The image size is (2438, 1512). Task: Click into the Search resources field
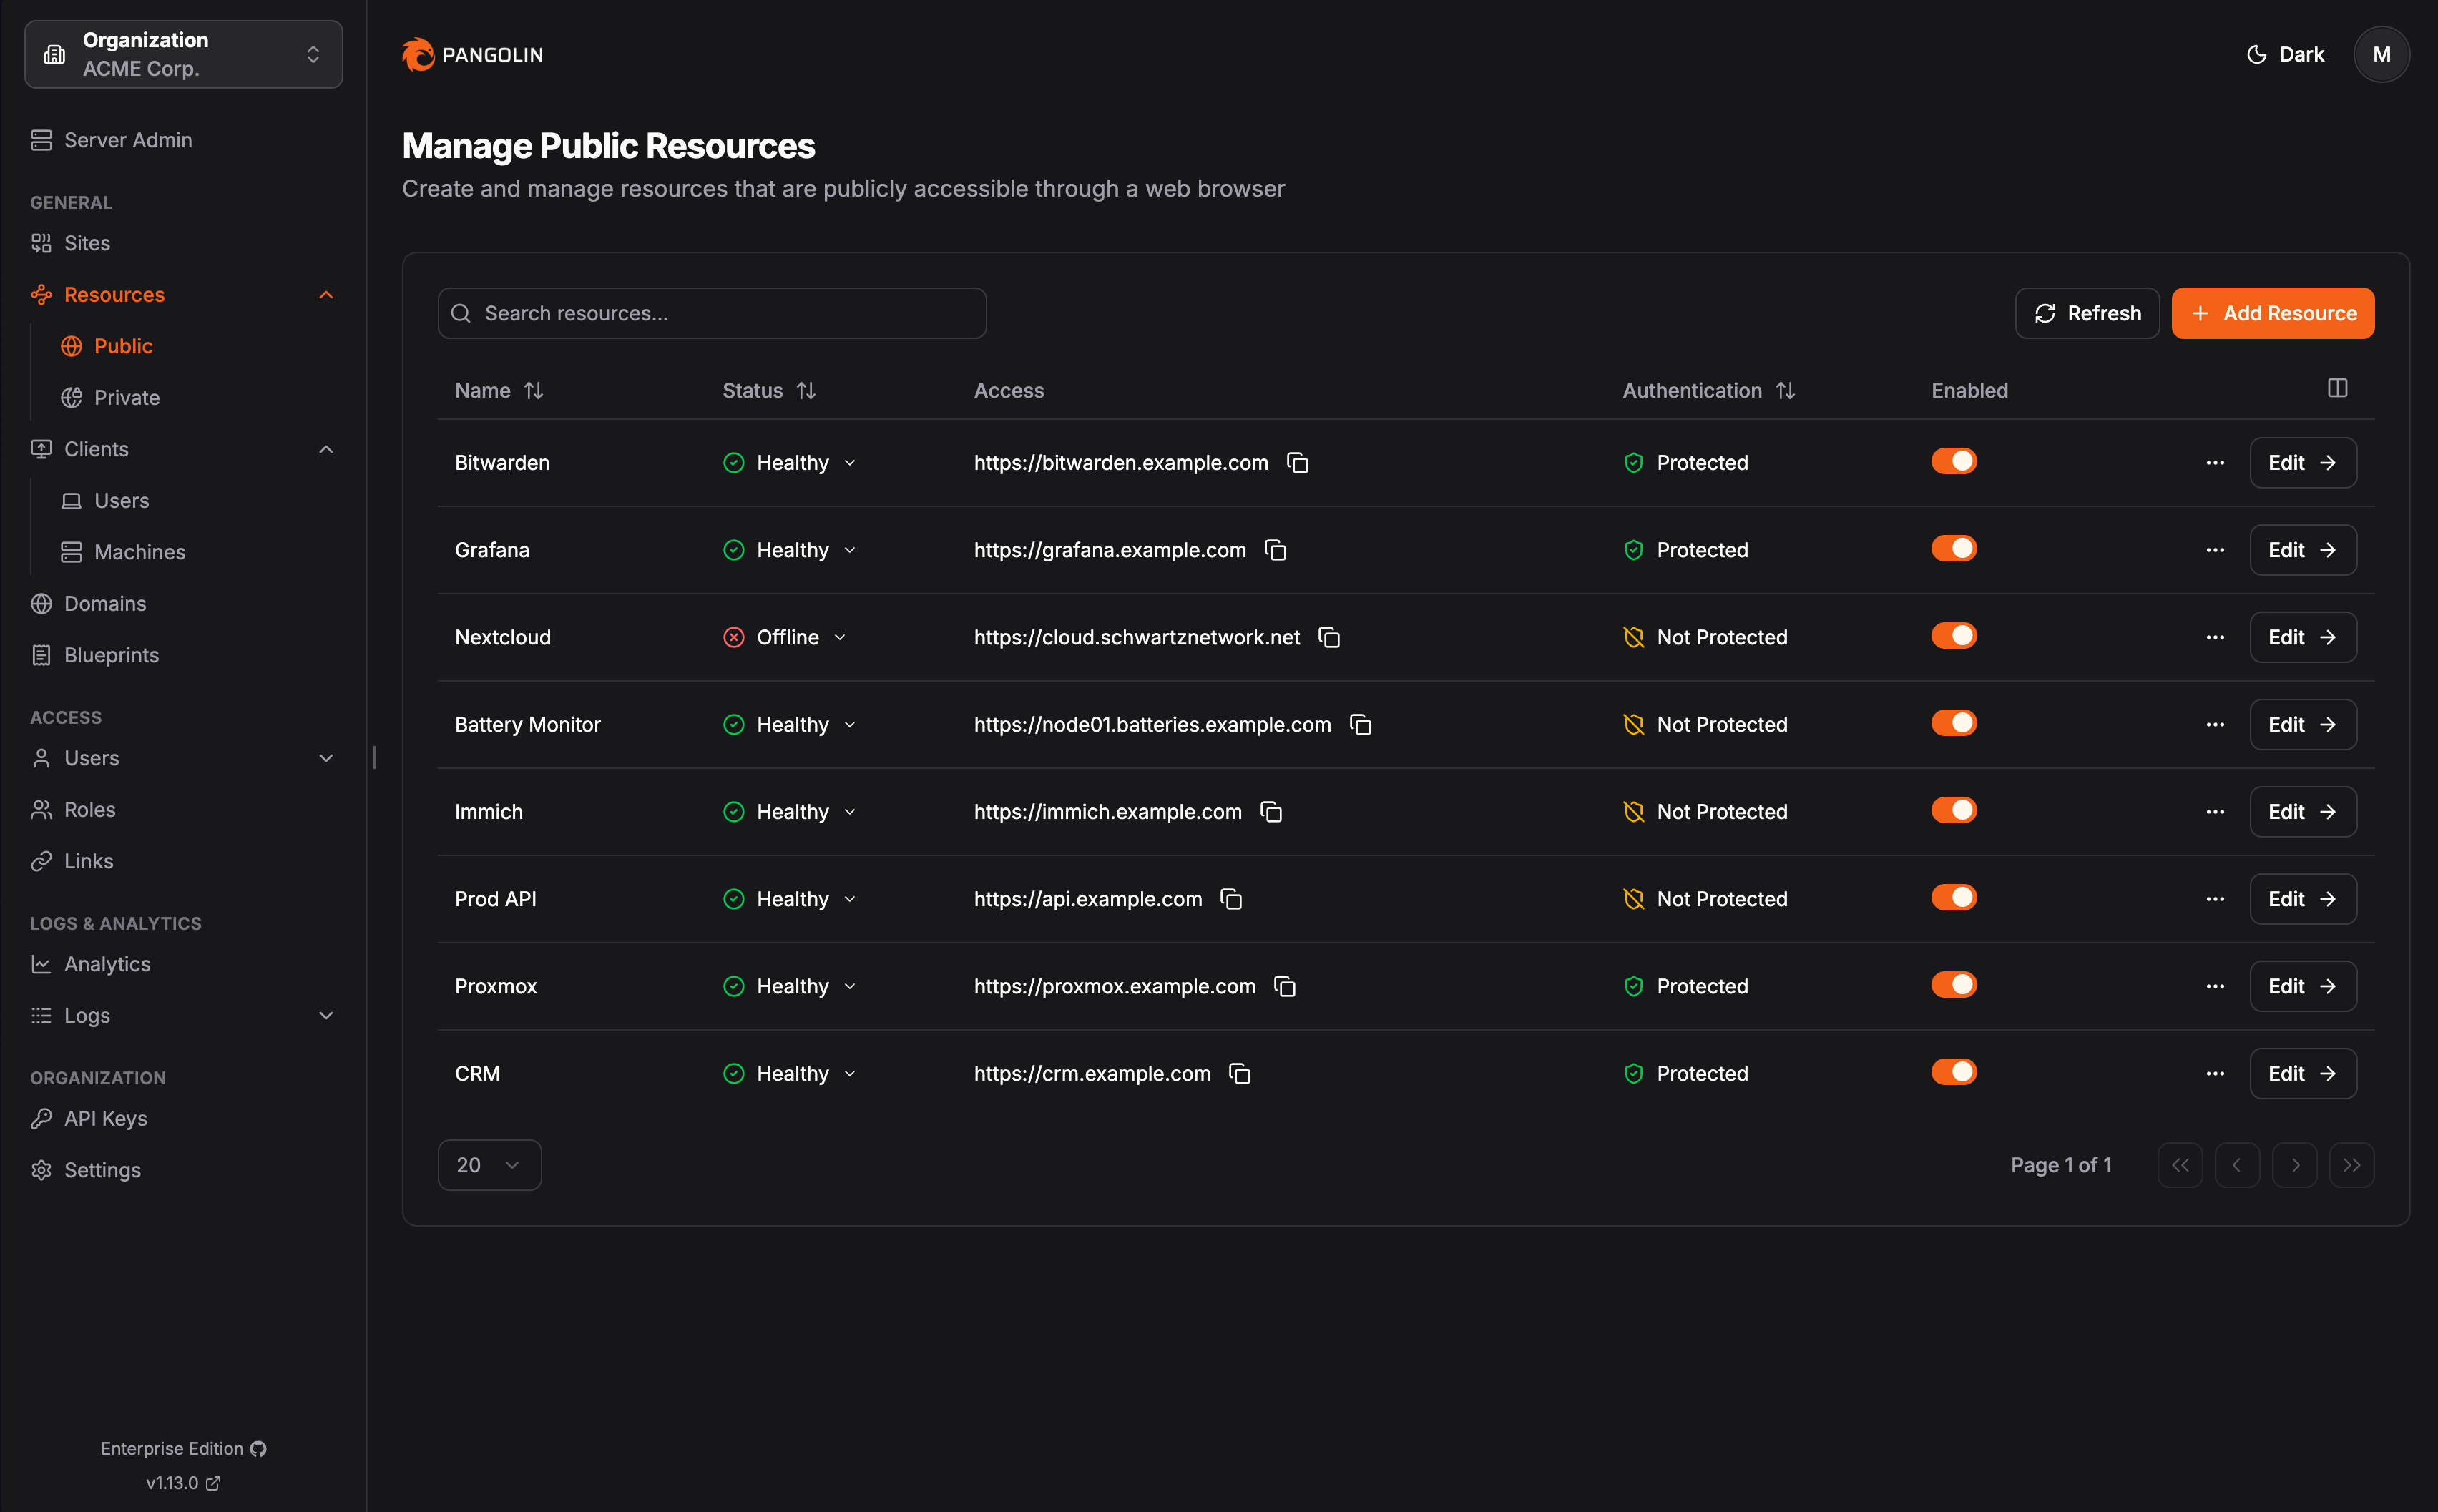[x=711, y=313]
